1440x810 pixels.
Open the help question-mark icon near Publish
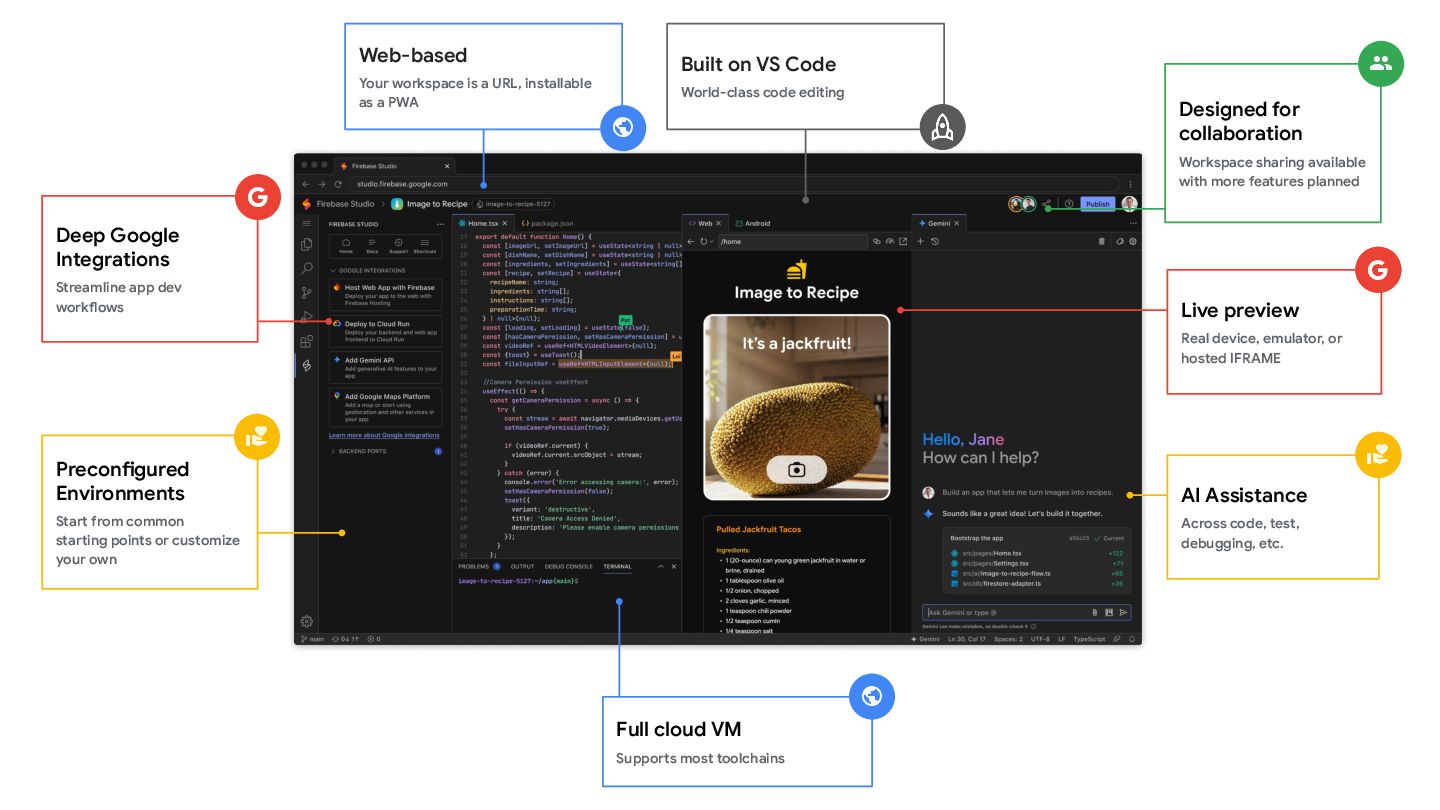[1069, 204]
